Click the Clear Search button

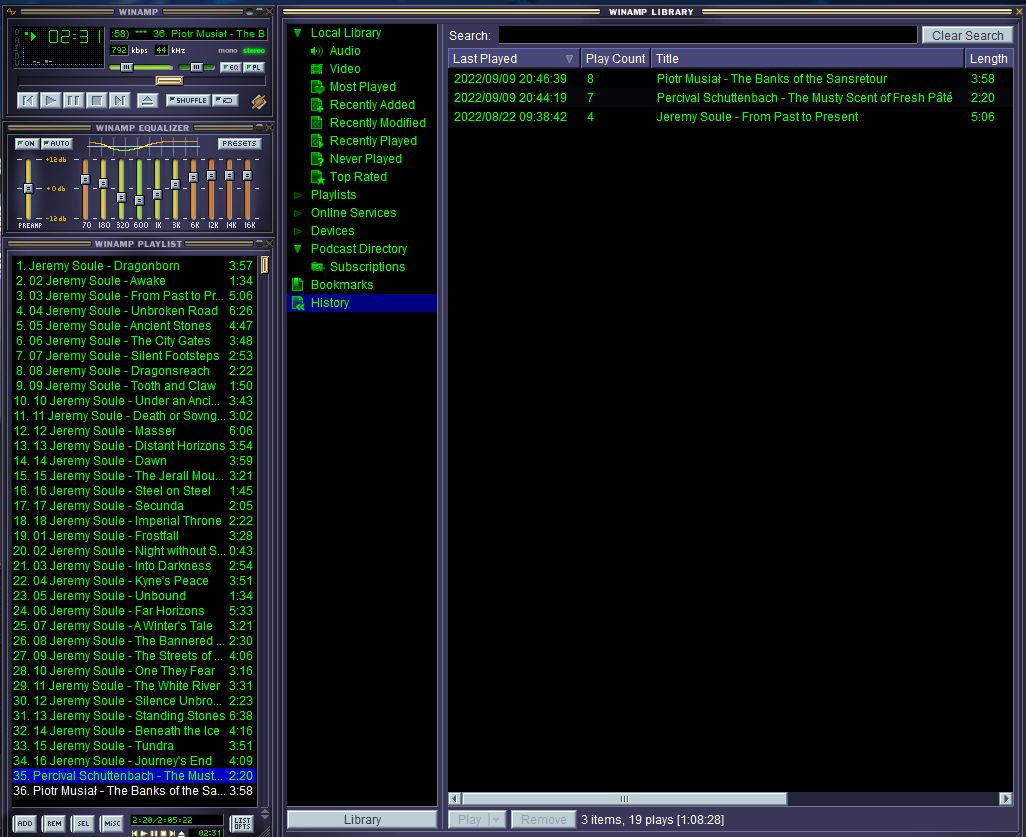(966, 35)
